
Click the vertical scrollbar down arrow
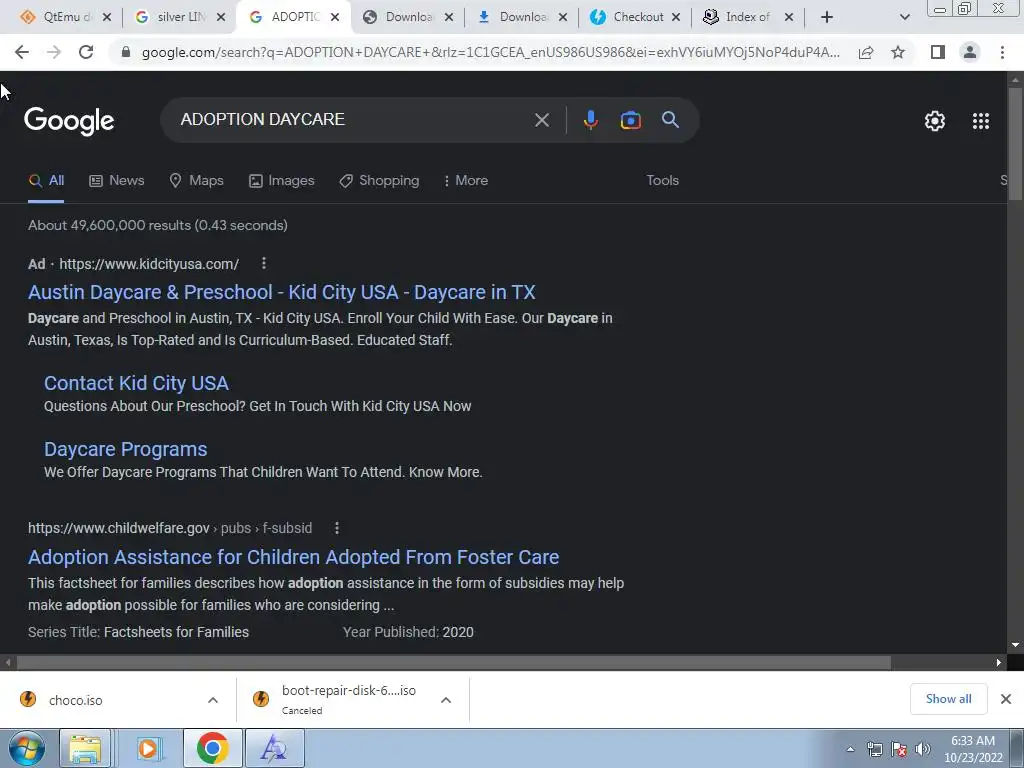[1015, 645]
